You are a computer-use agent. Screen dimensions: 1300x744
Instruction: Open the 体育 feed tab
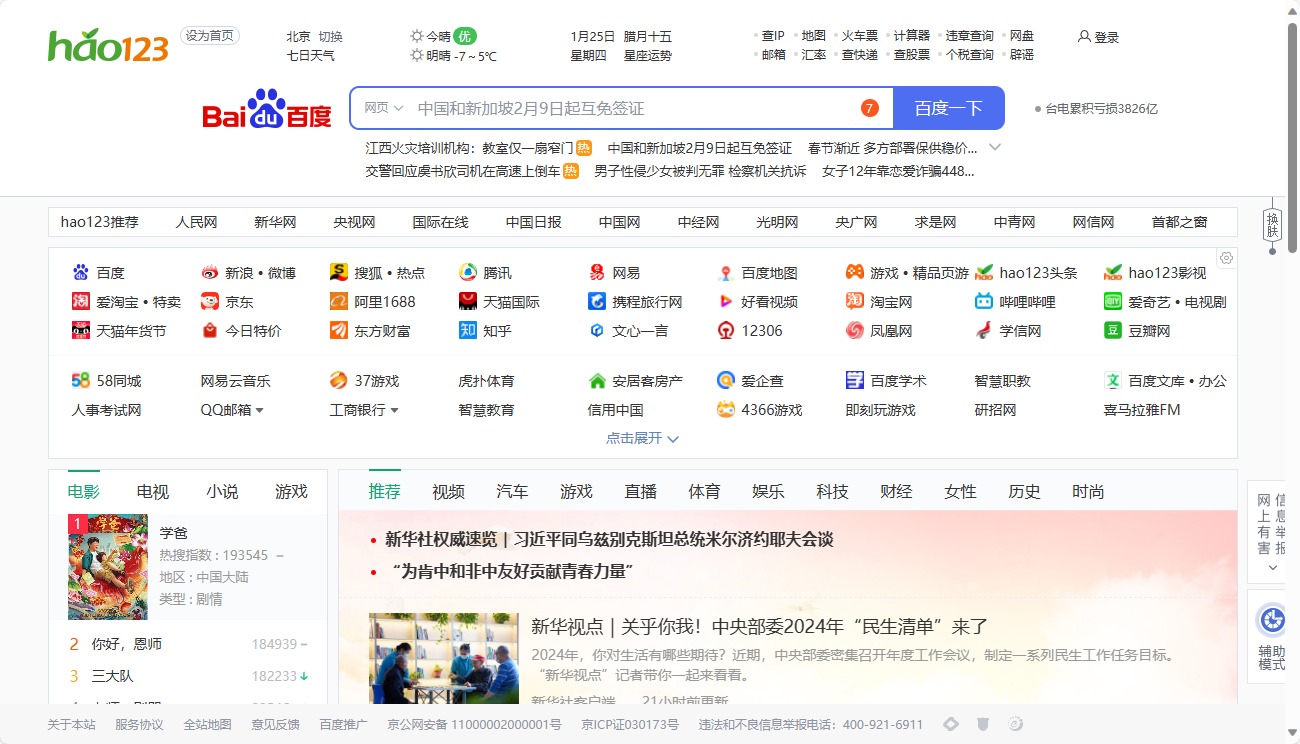(x=704, y=491)
